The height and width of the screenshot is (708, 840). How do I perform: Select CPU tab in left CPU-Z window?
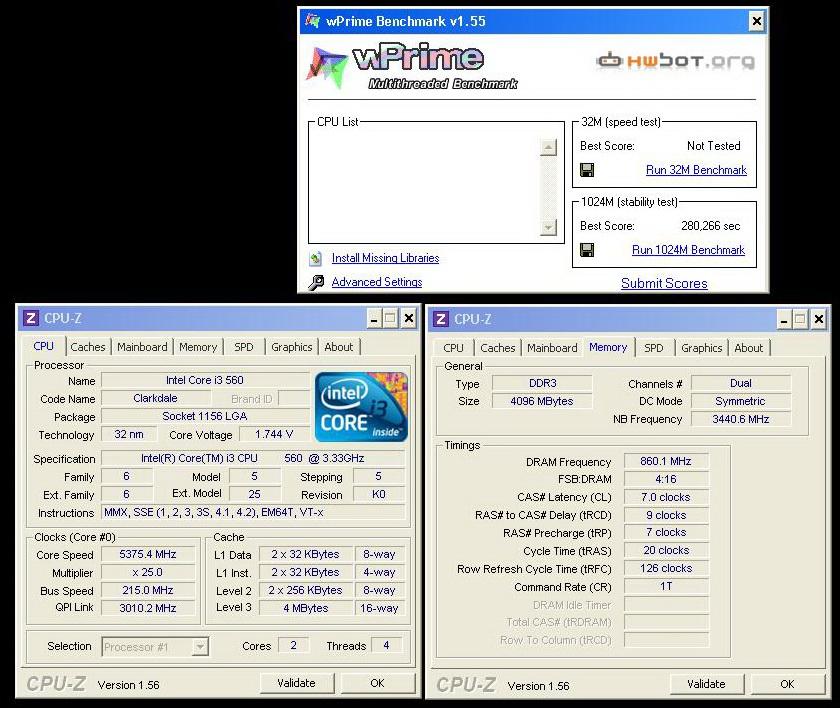43,346
